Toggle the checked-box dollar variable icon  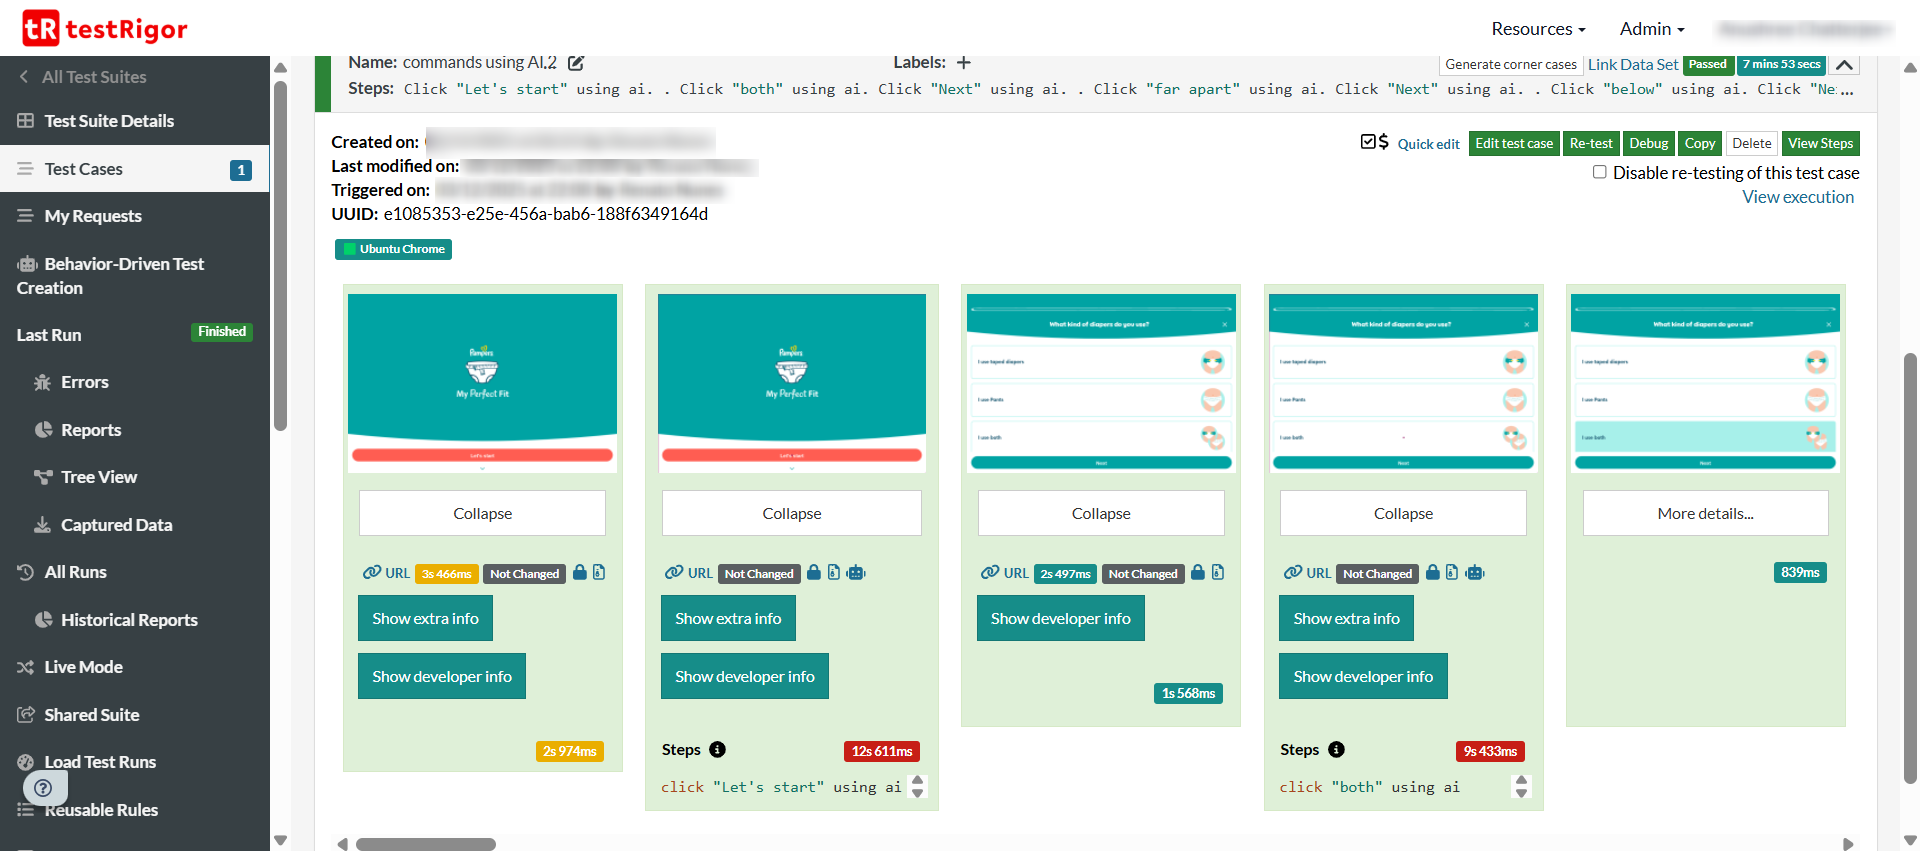[1374, 143]
